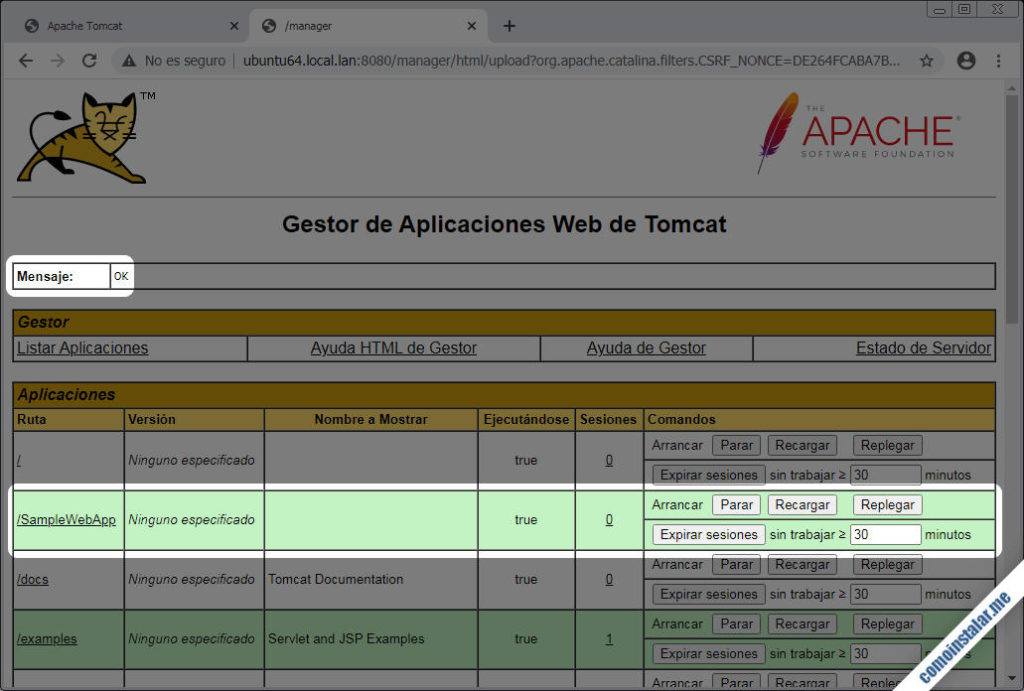Close the Apache Tomcat tab

click(x=234, y=26)
